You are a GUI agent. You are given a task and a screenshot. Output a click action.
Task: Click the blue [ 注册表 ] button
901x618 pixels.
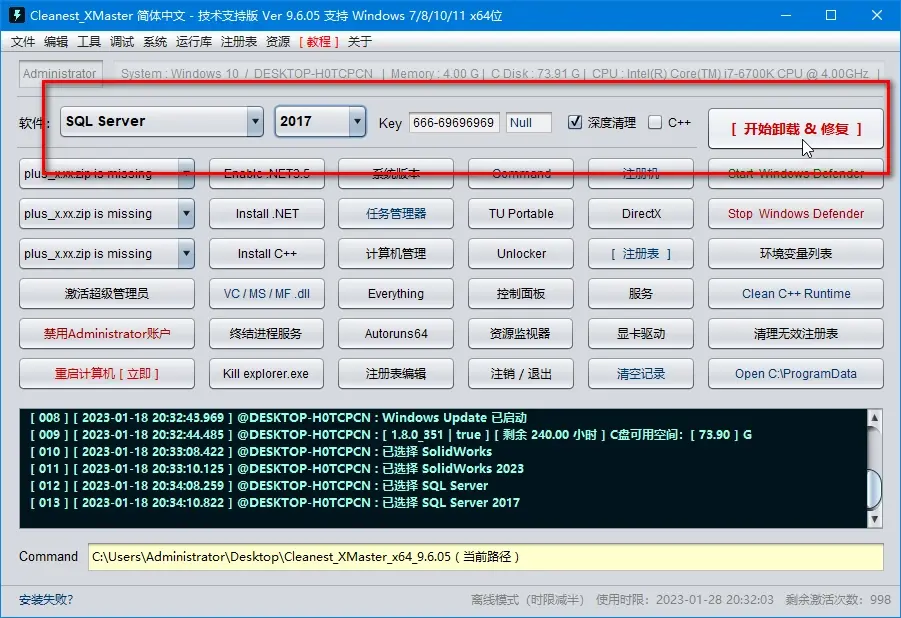[641, 254]
